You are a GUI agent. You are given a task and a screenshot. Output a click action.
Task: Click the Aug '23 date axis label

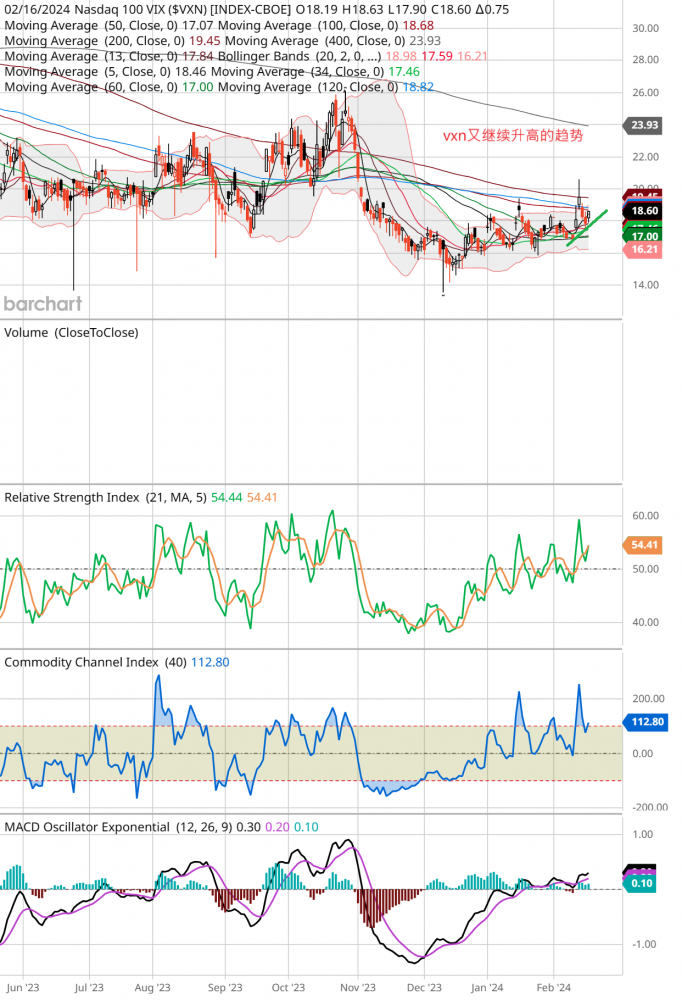click(152, 987)
